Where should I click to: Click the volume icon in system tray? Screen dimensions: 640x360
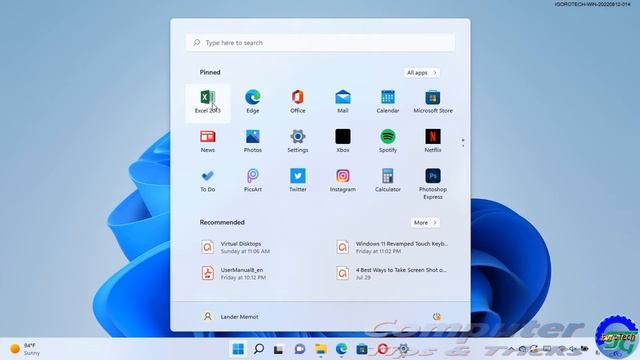pyautogui.click(x=573, y=349)
